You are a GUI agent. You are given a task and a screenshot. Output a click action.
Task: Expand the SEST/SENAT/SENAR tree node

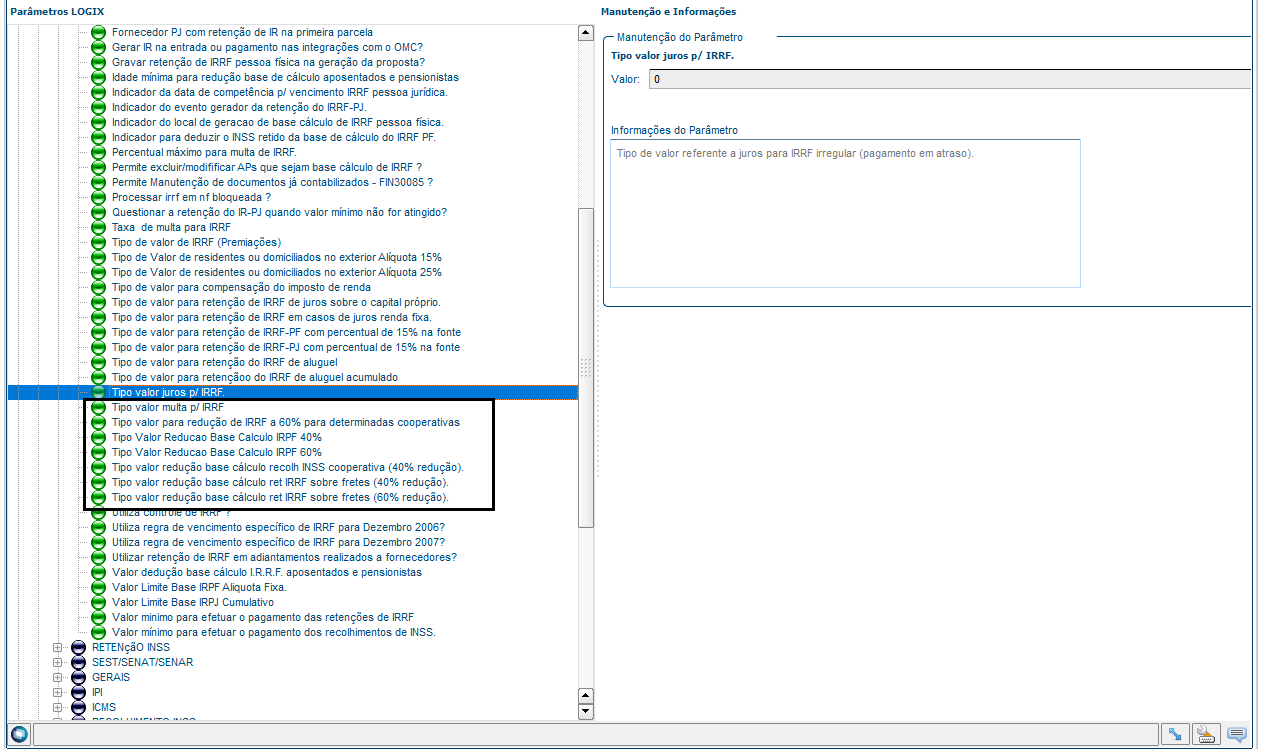(57, 662)
